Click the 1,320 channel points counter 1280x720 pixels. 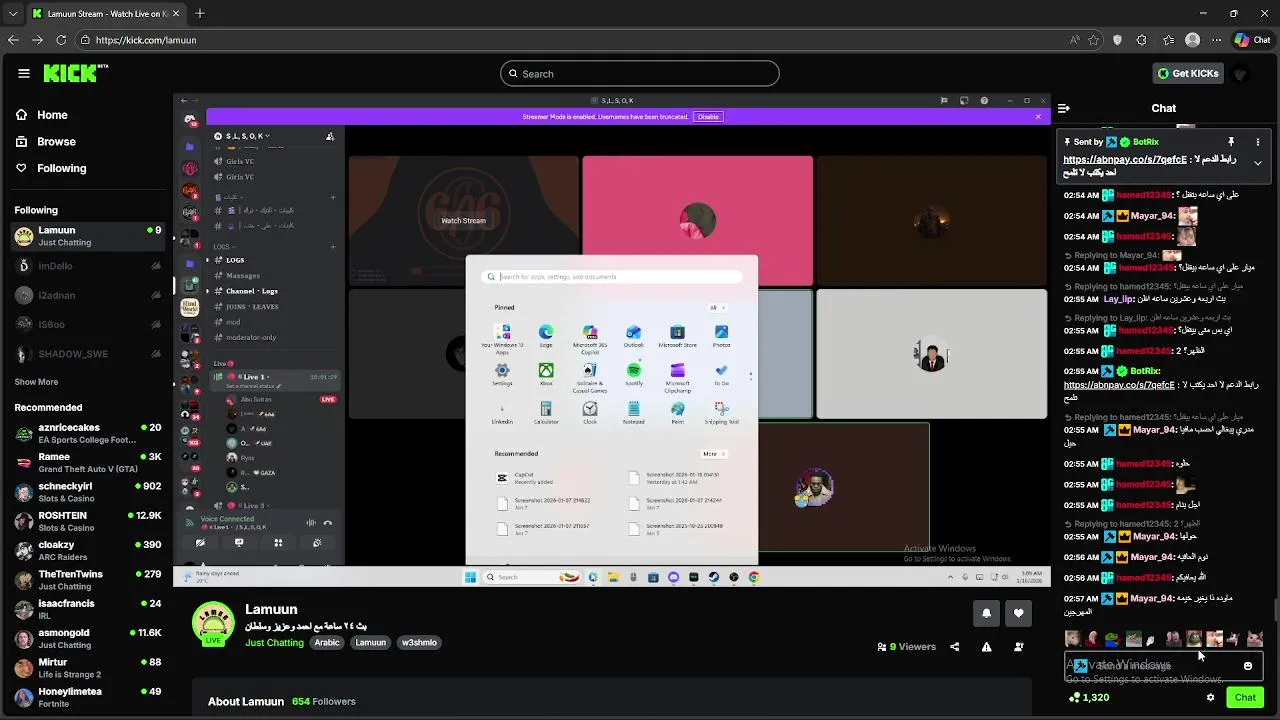point(1089,698)
